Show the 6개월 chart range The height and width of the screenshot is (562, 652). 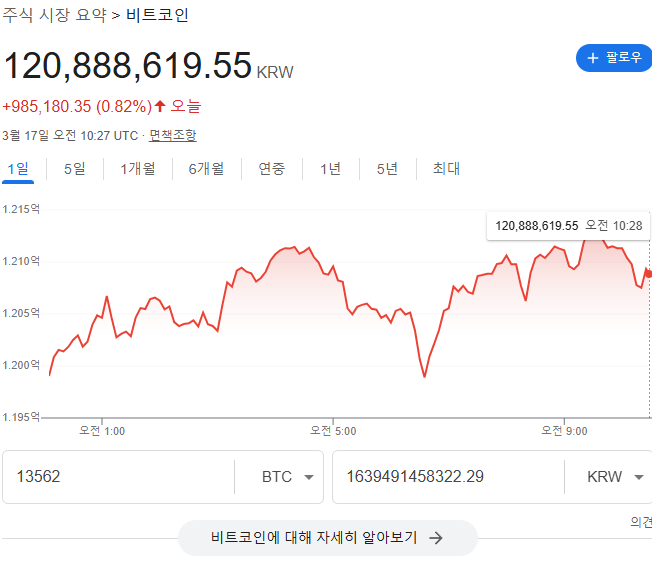[206, 169]
